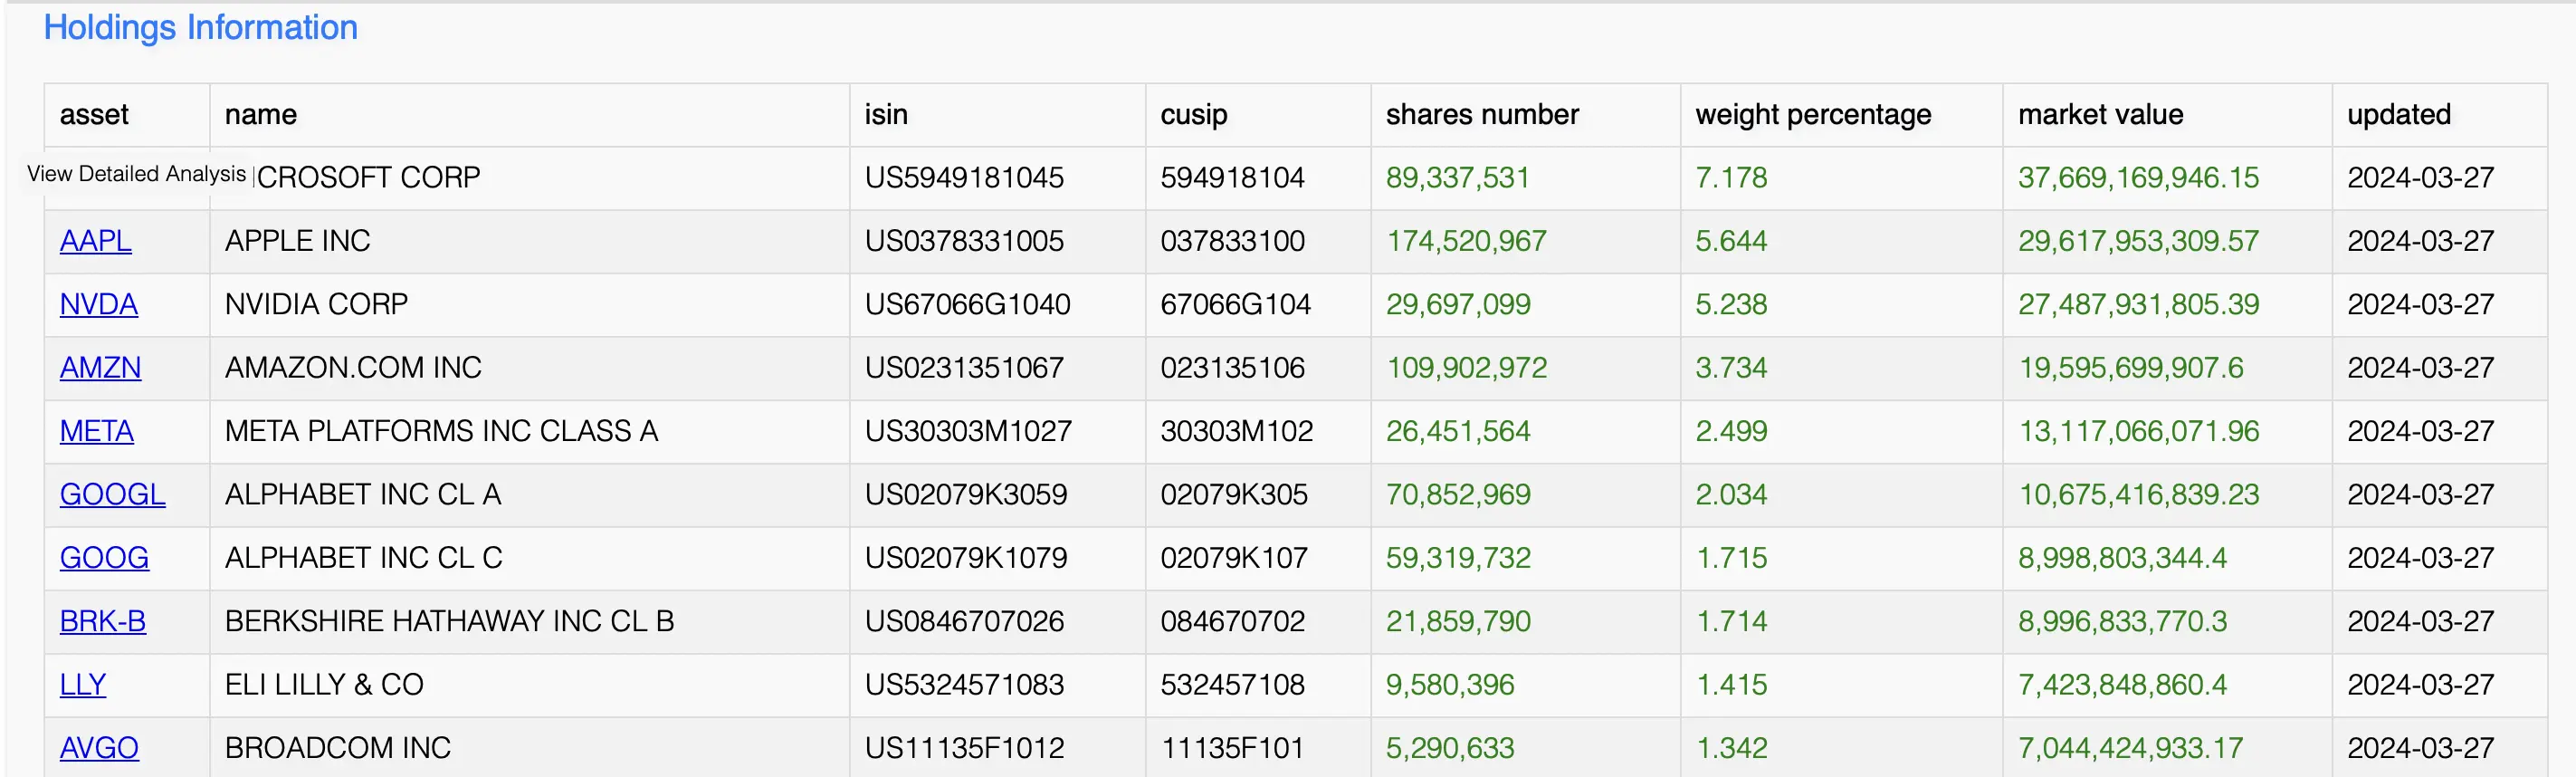Open the META ticker link
This screenshot has width=2576, height=777.
pyautogui.click(x=96, y=431)
